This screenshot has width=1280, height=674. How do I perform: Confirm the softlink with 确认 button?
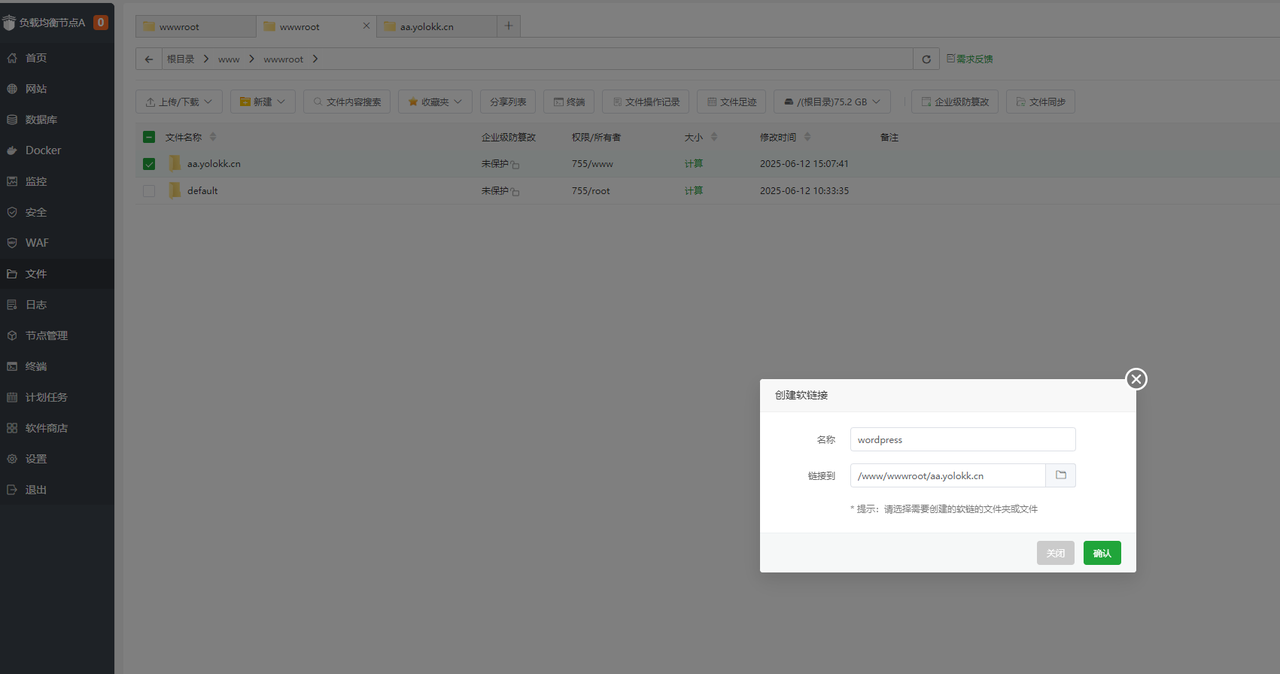pyautogui.click(x=1101, y=552)
